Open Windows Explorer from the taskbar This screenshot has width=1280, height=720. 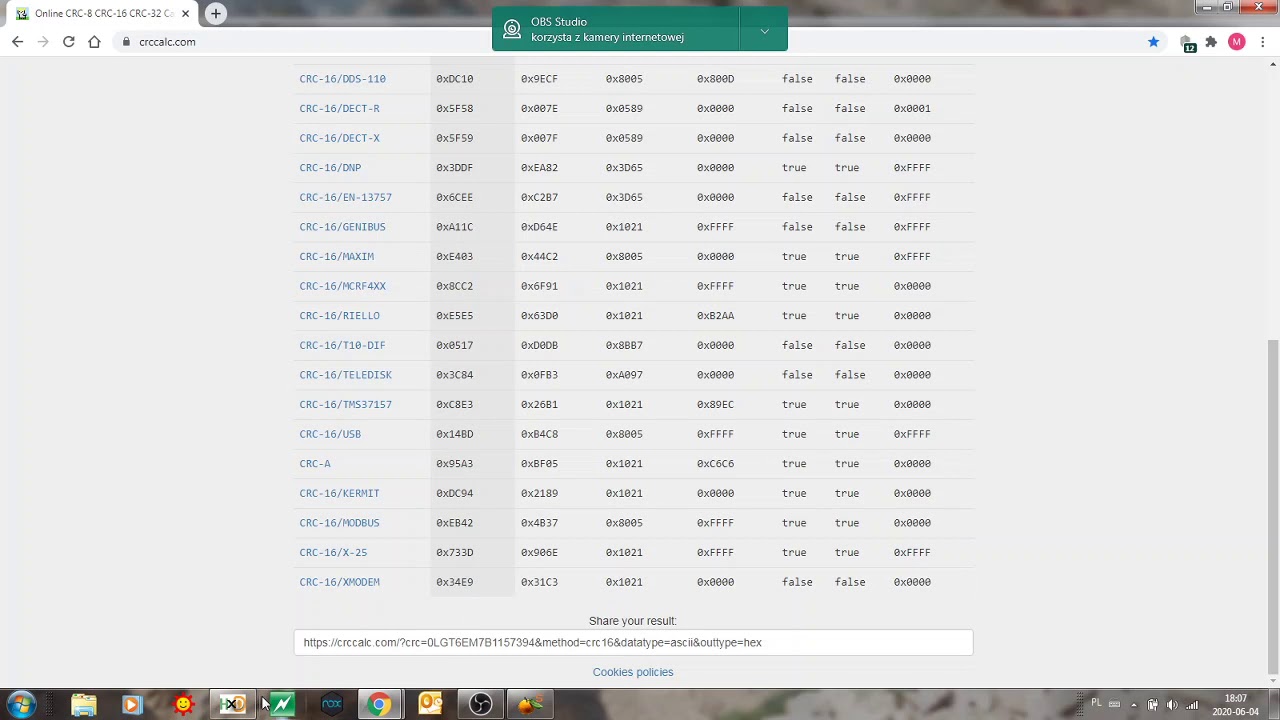(83, 705)
